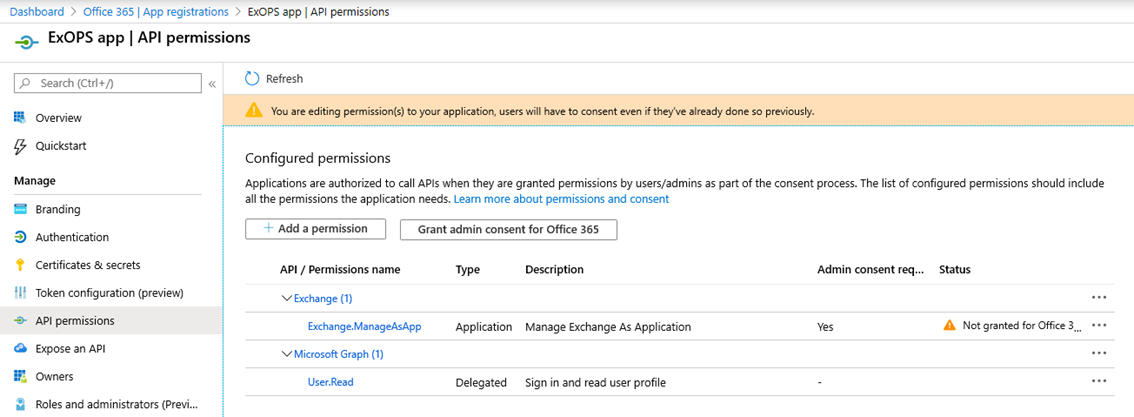Click 'Not granted for Office 3...' status text

pyautogui.click(x=1024, y=325)
